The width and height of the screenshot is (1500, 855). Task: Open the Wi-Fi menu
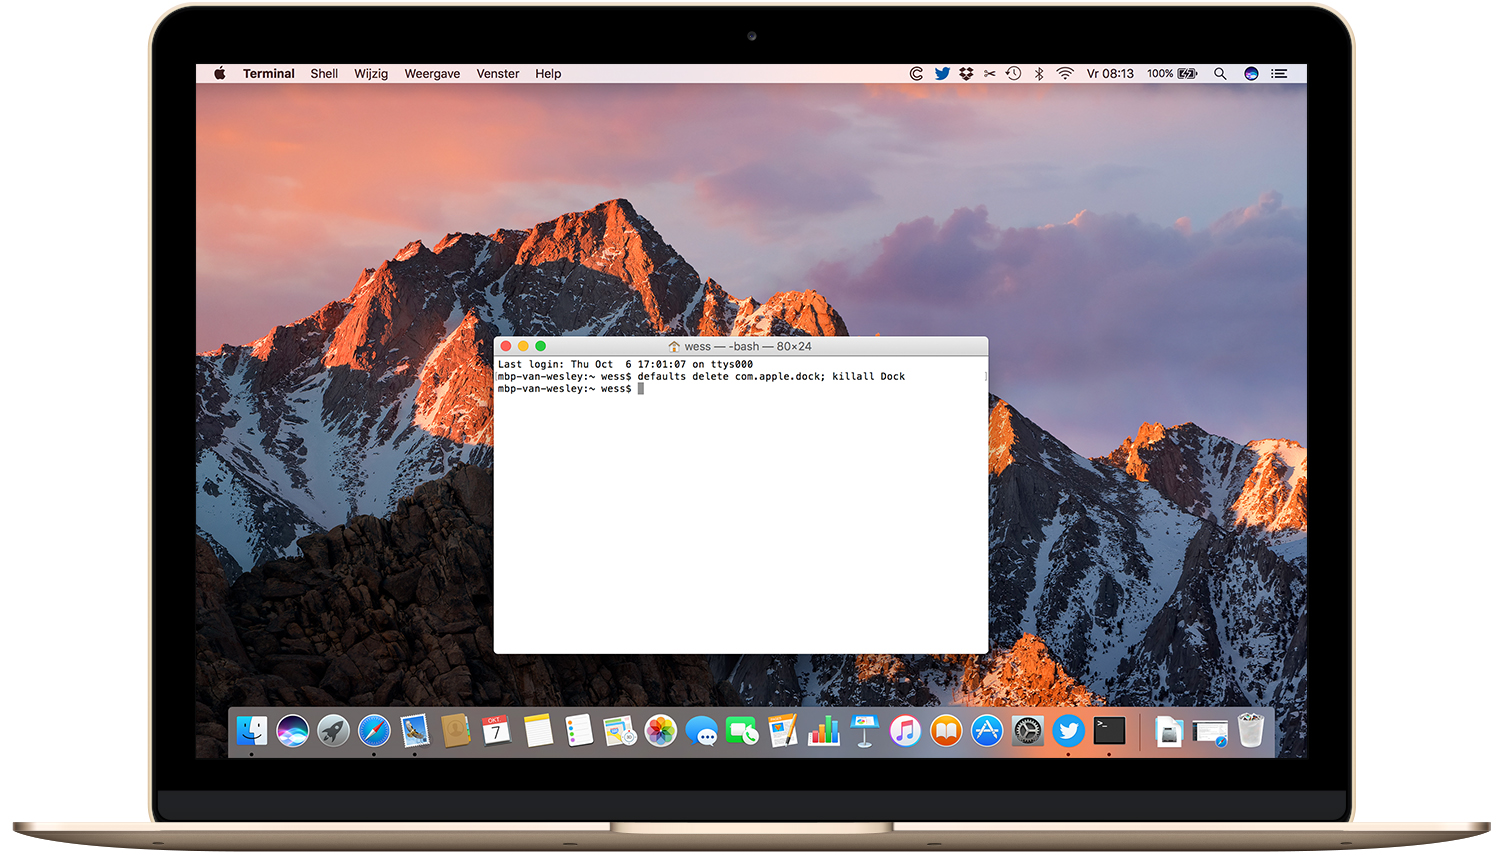pyautogui.click(x=1064, y=73)
